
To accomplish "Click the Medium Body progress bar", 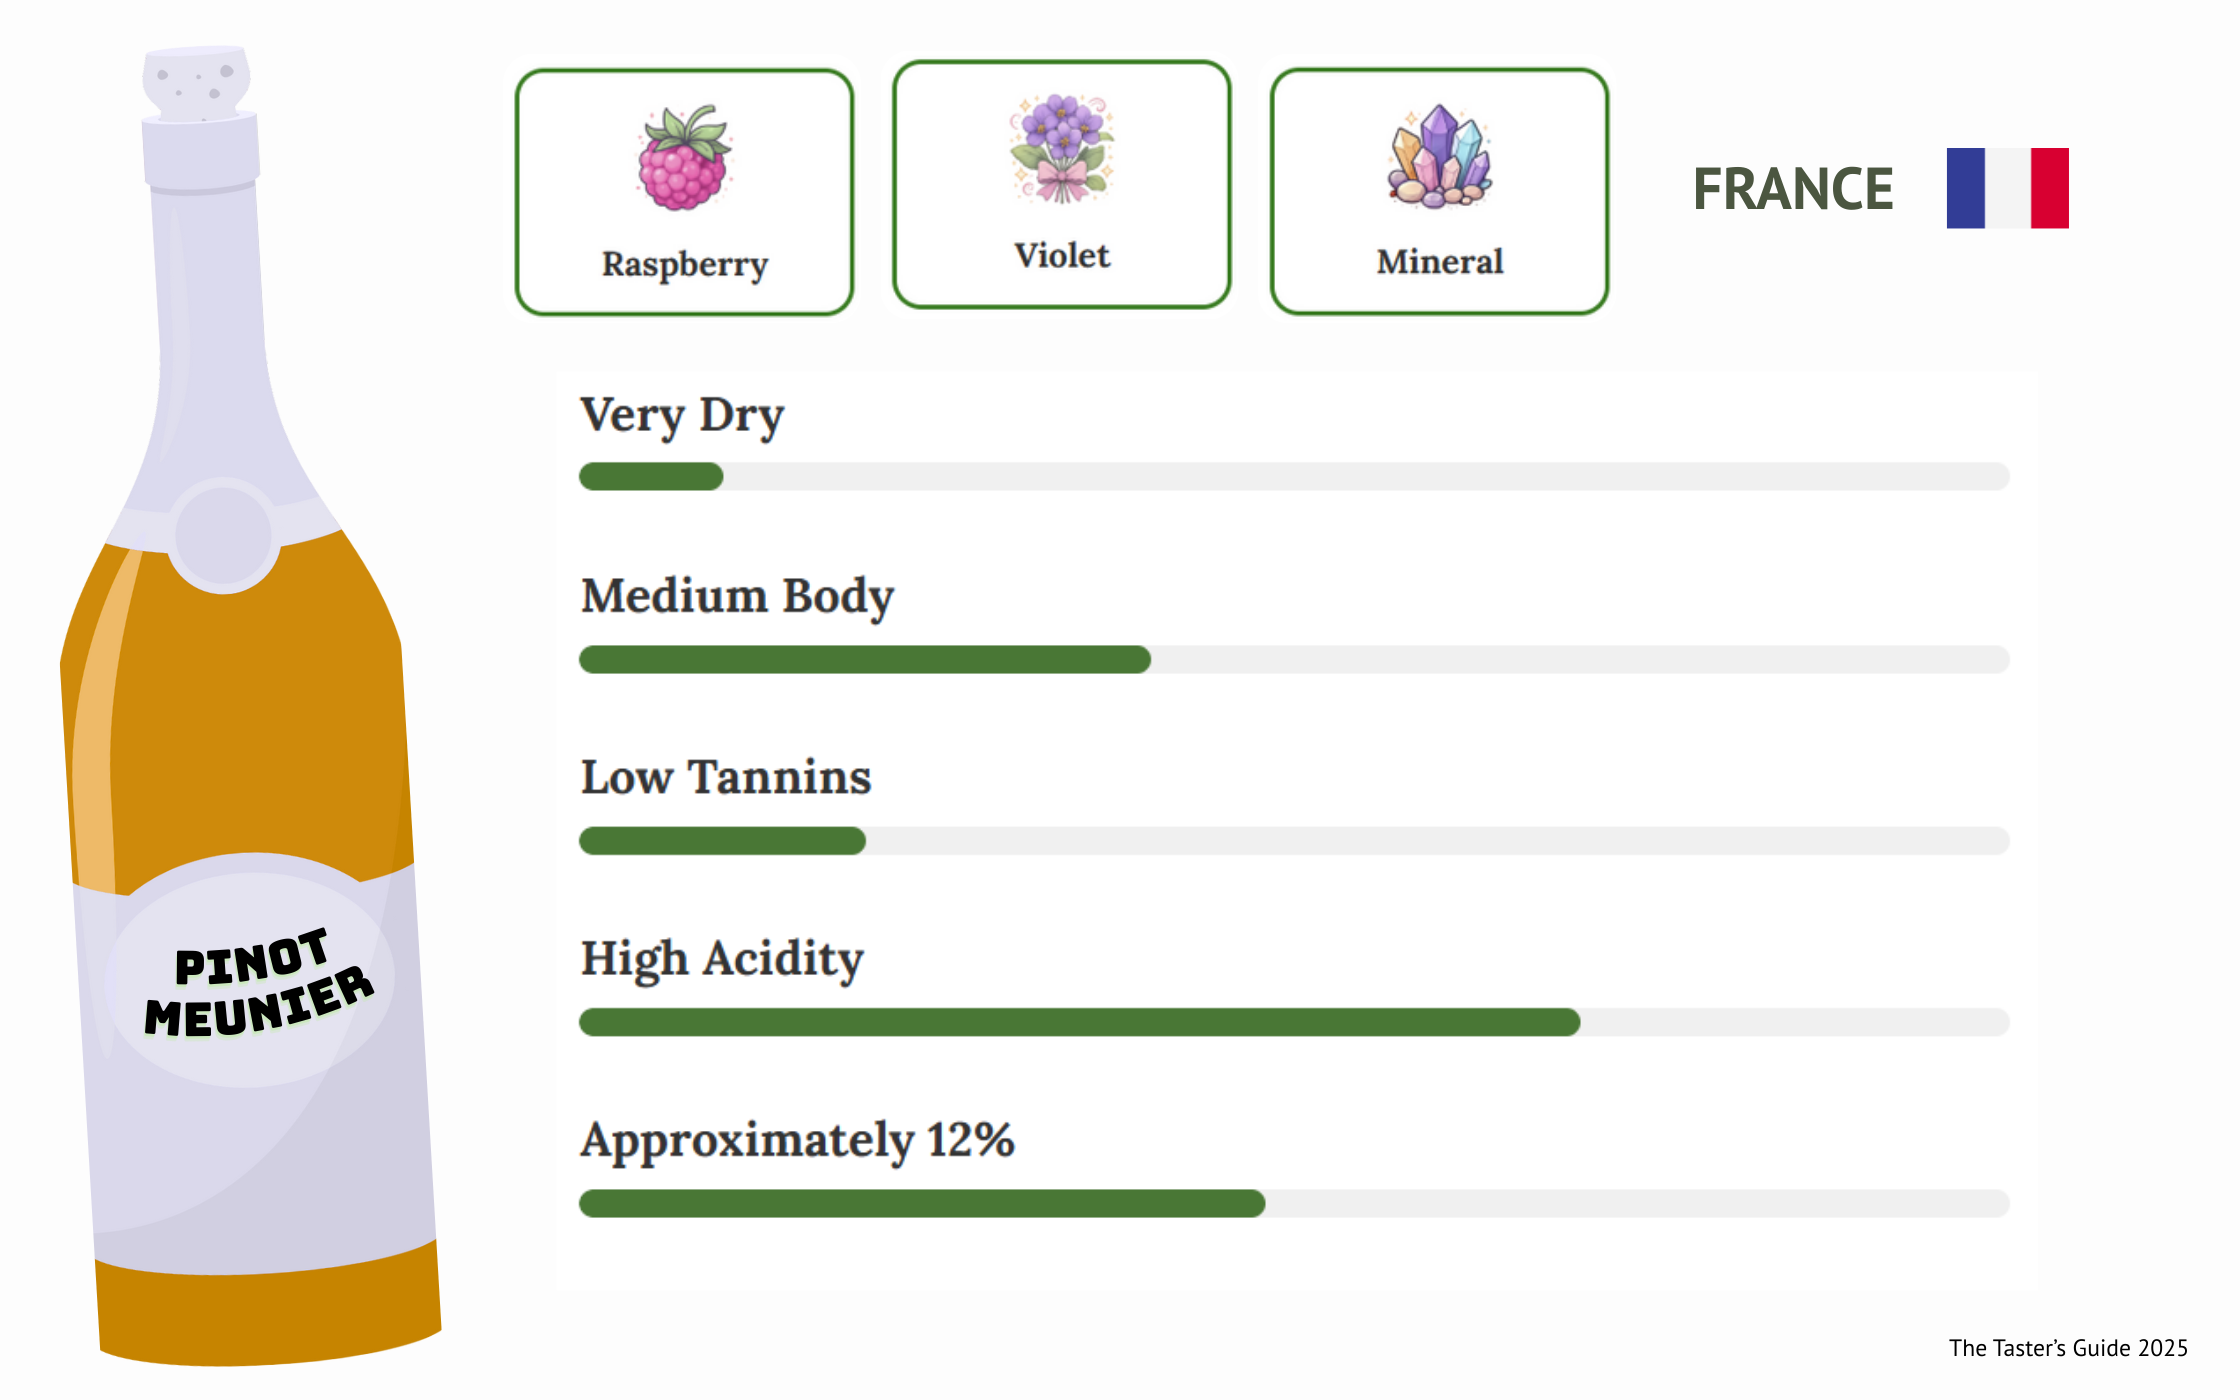I will [x=1294, y=659].
